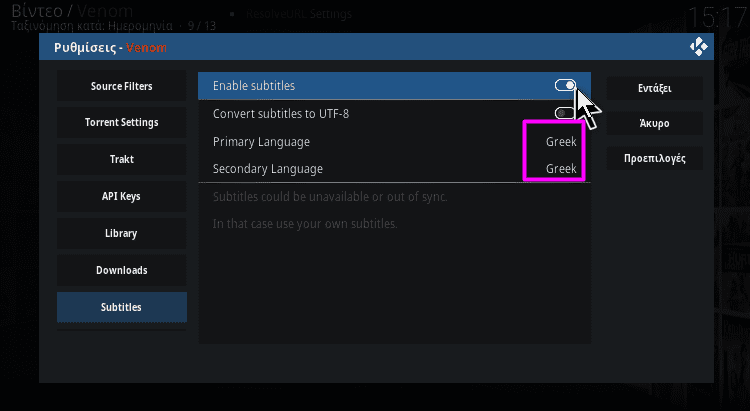The width and height of the screenshot is (750, 411).
Task: Click the Enable subtitles label
Action: click(x=254, y=86)
